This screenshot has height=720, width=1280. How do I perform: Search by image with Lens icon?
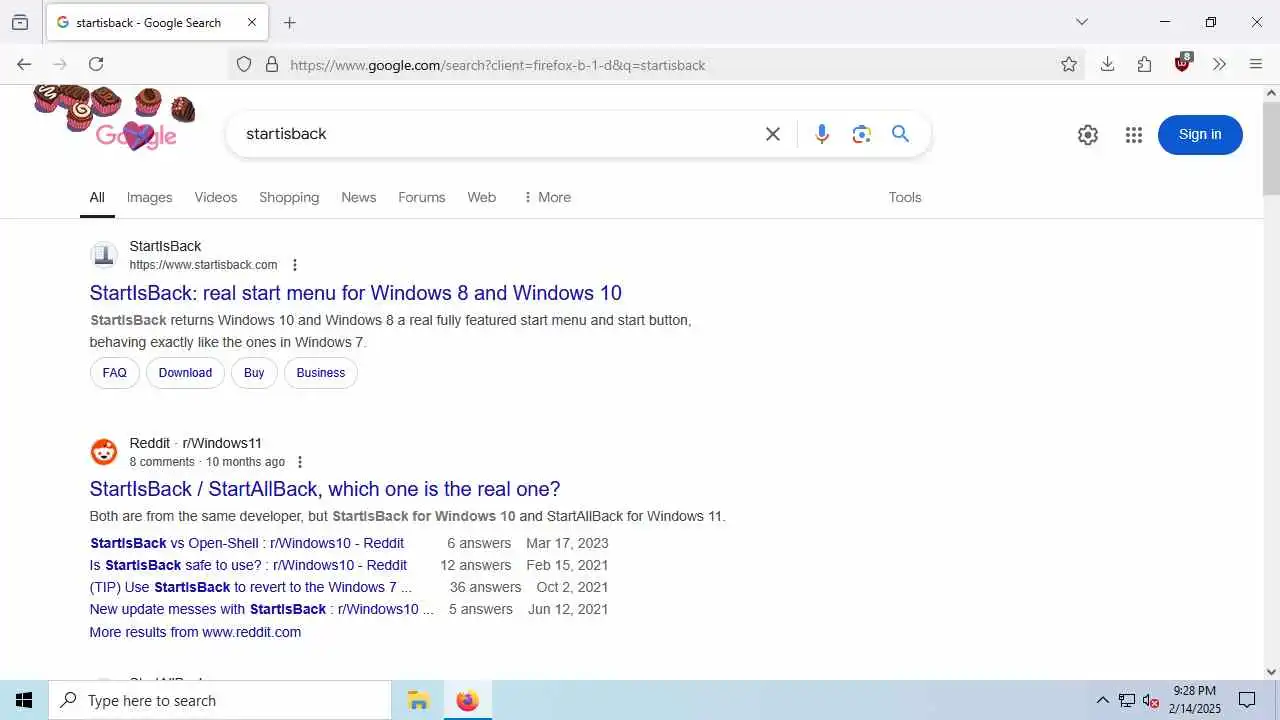click(862, 134)
